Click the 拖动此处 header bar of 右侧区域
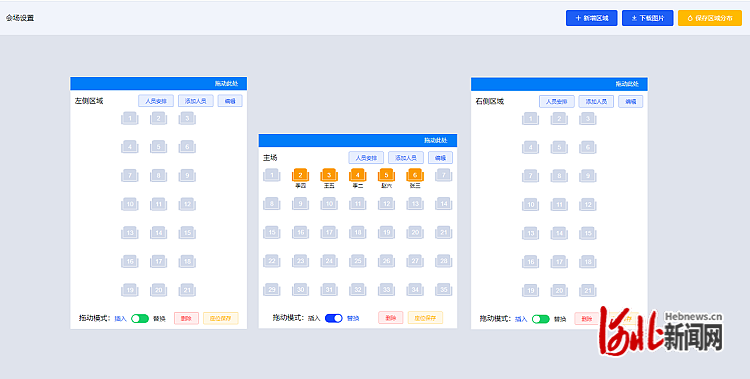The height and width of the screenshot is (379, 750). [559, 84]
